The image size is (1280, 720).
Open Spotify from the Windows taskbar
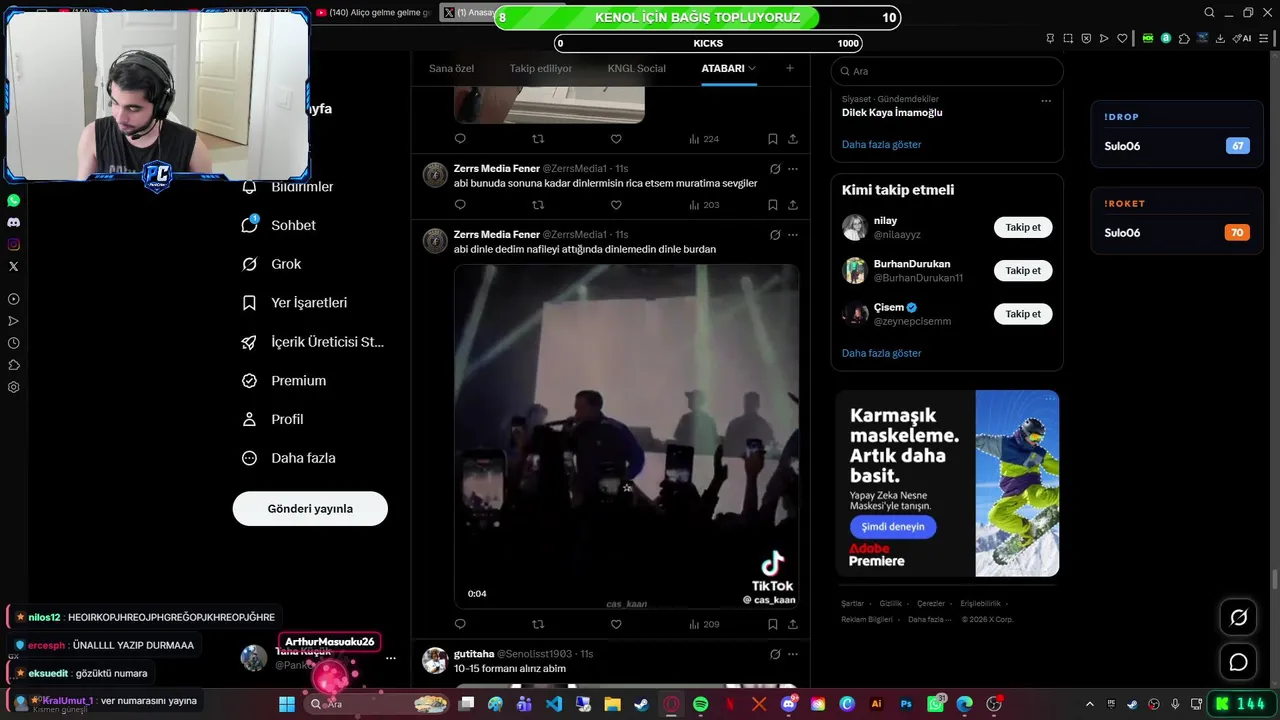coord(700,704)
